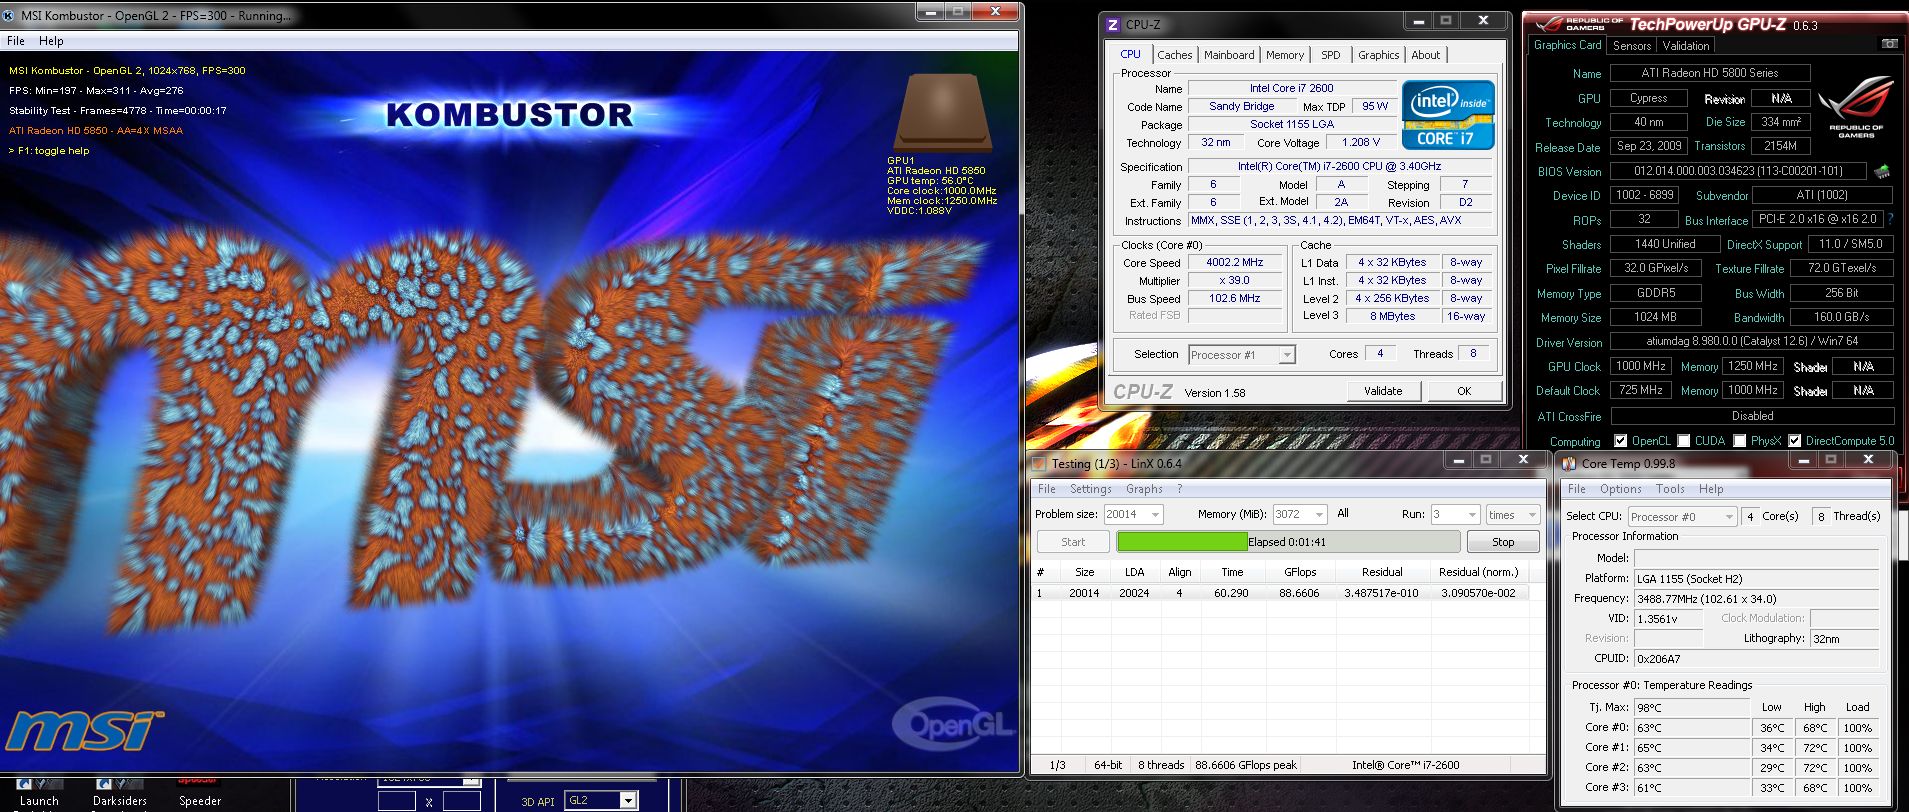
Task: Click the Validate button in CPU-Z
Action: click(x=1383, y=391)
